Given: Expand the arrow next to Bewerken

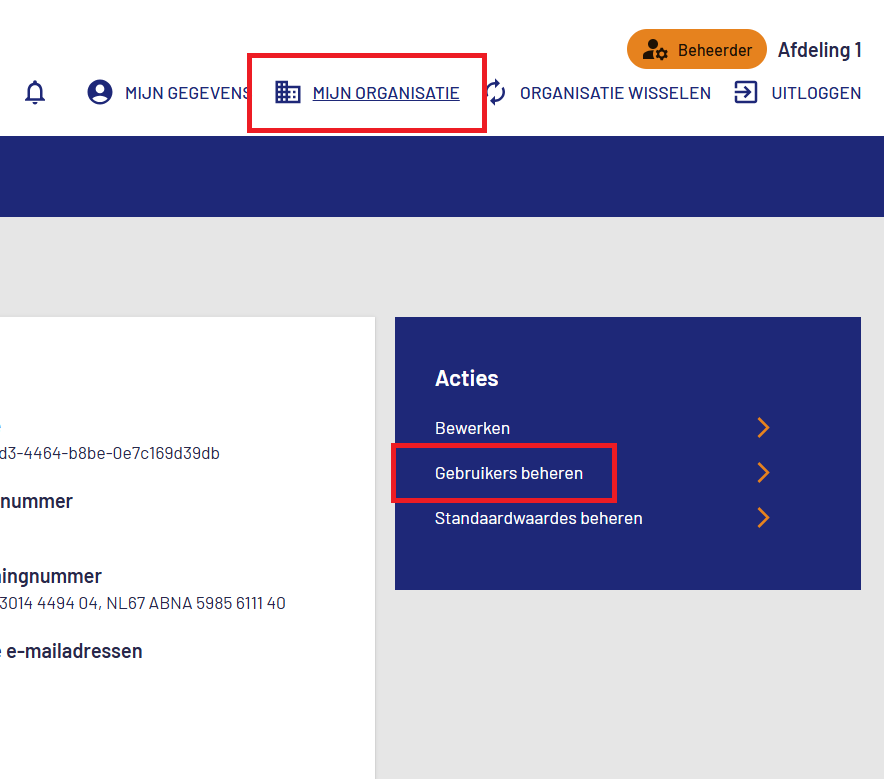Looking at the screenshot, I should pos(763,428).
